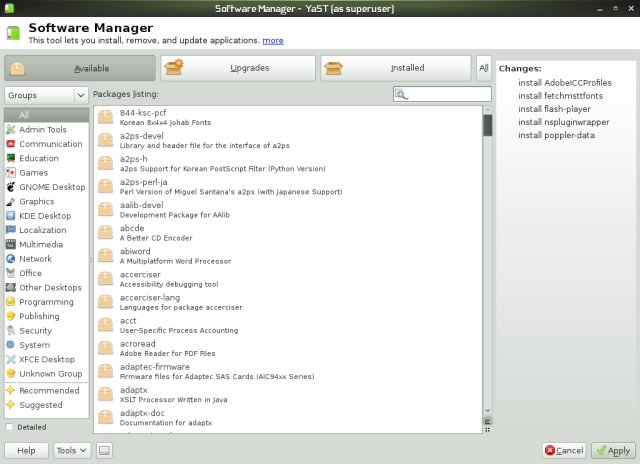Click 'install flash-player' in Changes
Image resolution: width=640 pixels, height=464 pixels.
pos(554,109)
